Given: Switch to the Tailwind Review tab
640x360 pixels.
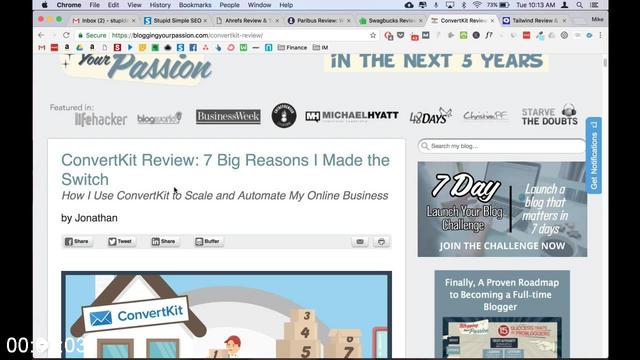Looking at the screenshot, I should 535,20.
